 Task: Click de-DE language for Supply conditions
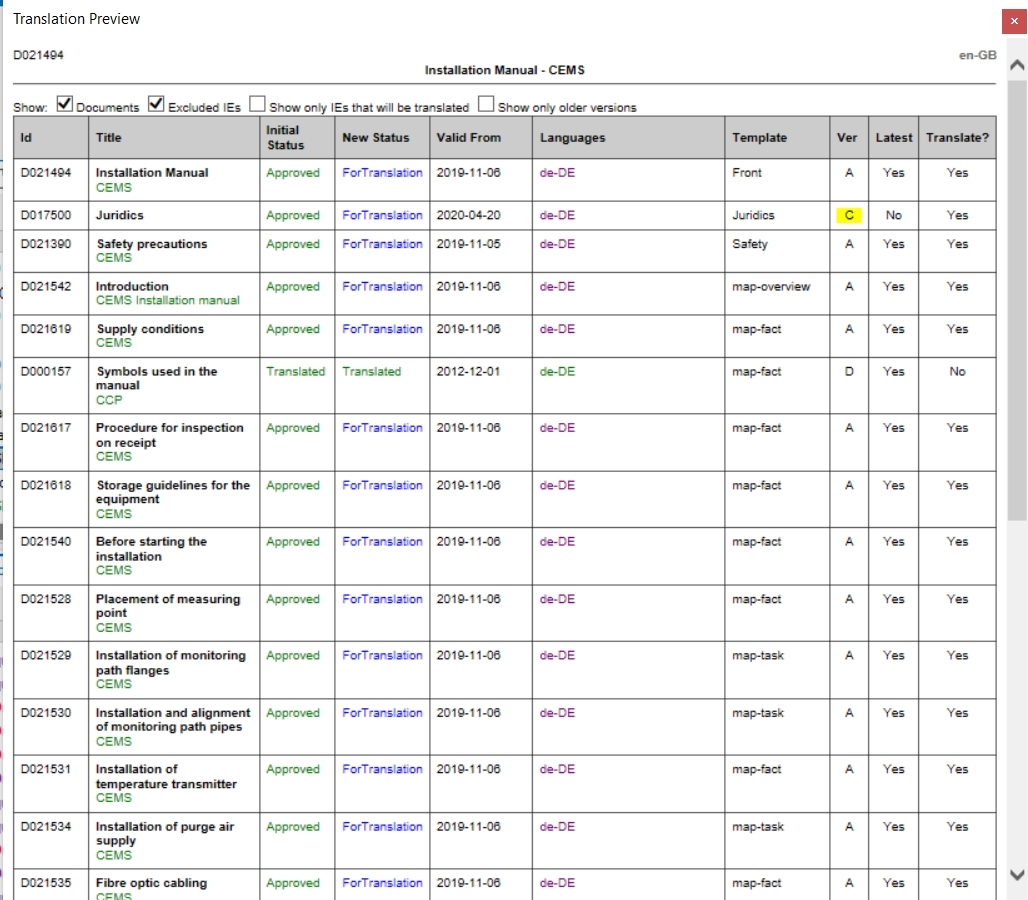click(557, 329)
